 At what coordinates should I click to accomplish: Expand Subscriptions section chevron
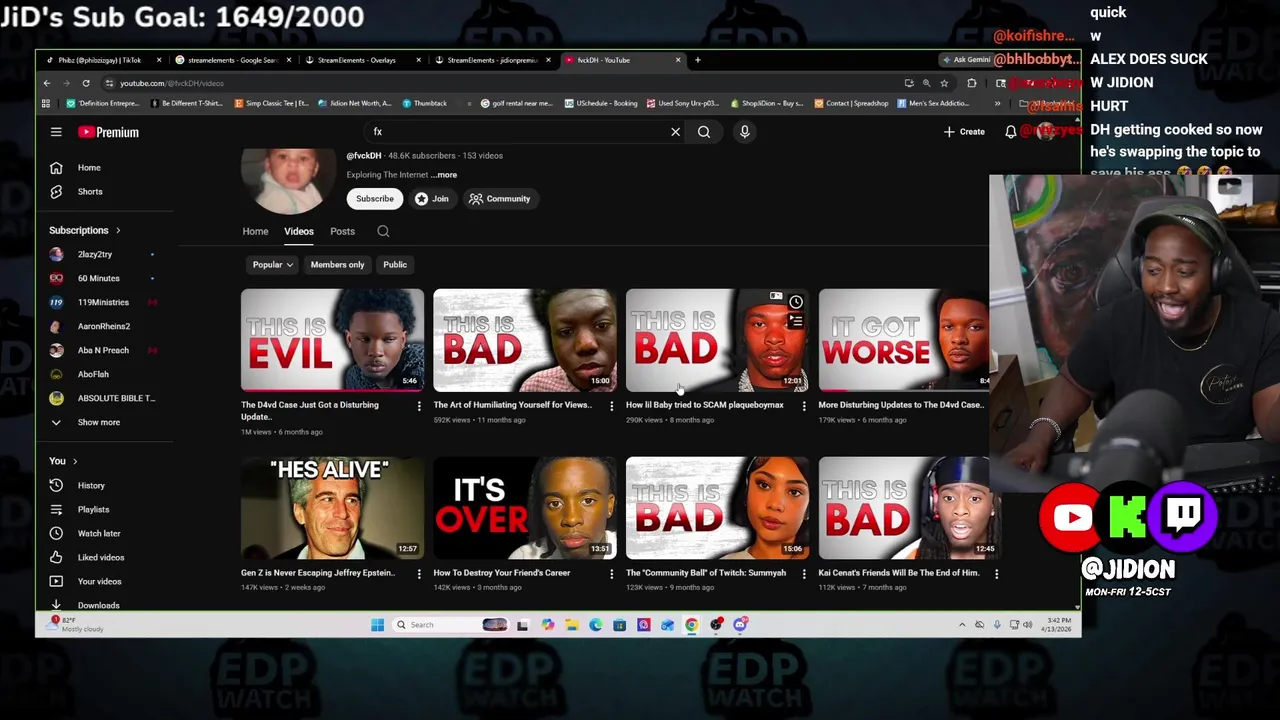click(x=117, y=231)
